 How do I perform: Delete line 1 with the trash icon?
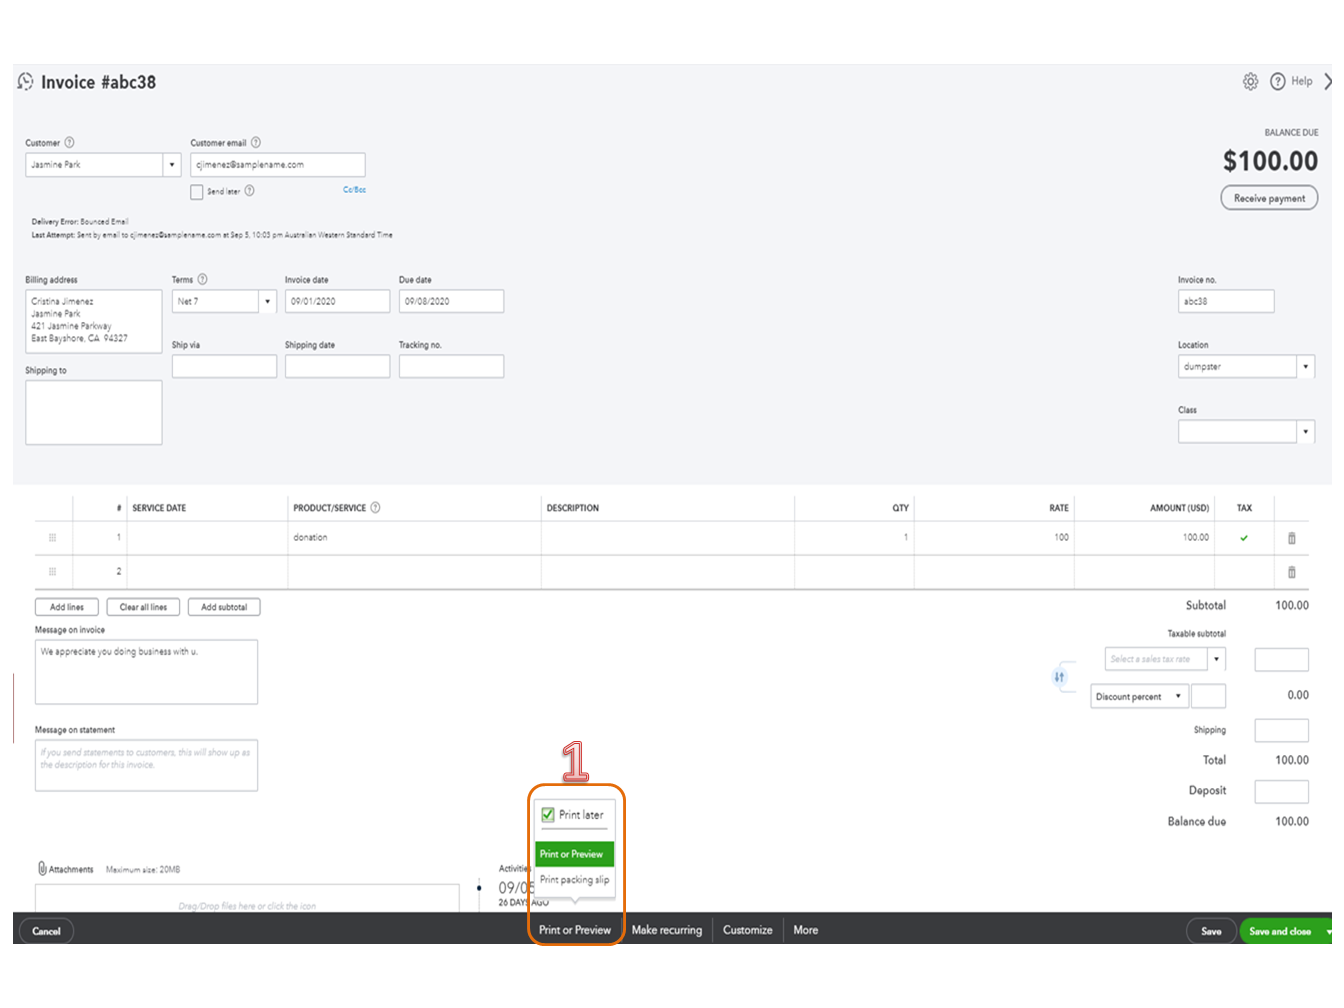click(1291, 537)
